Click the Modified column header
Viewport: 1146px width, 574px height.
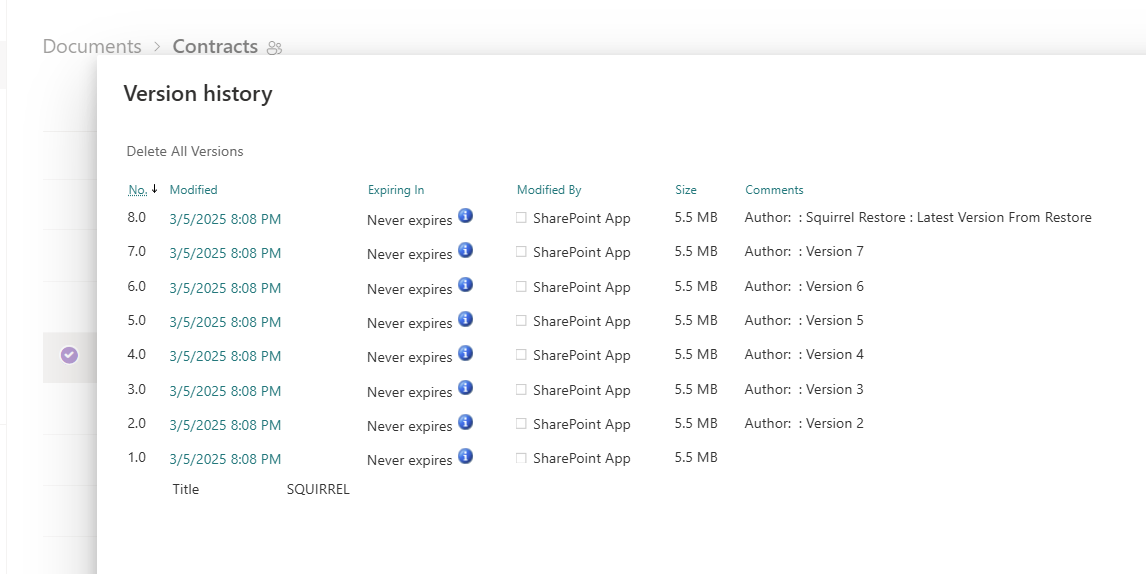(x=193, y=190)
